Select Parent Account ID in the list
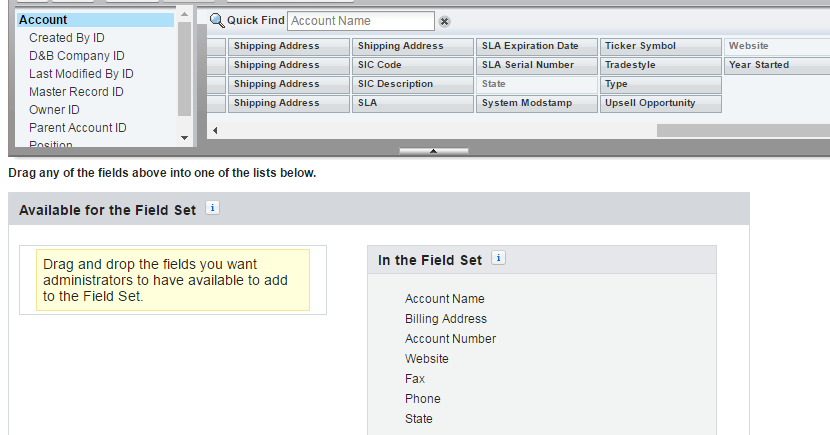 (x=78, y=128)
